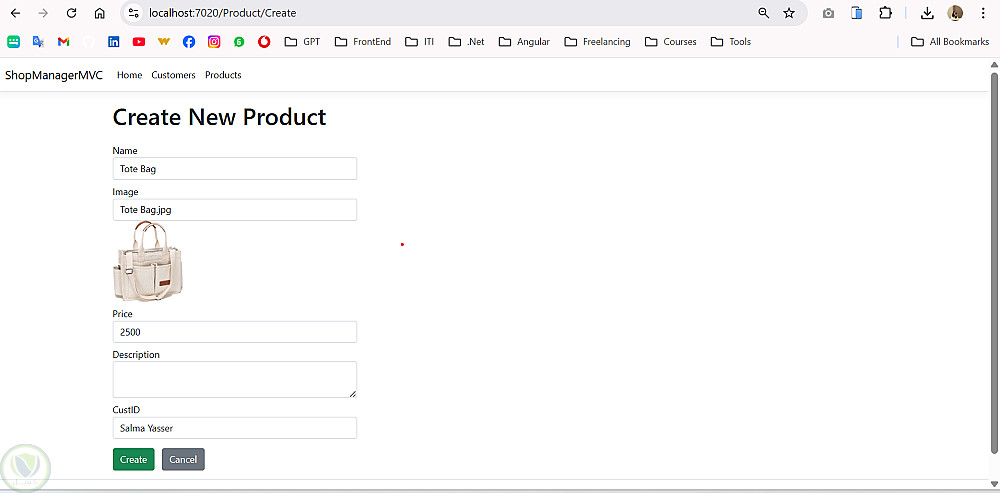Expand the Angular bookmarks folder
This screenshot has width=1000, height=493.
point(524,41)
